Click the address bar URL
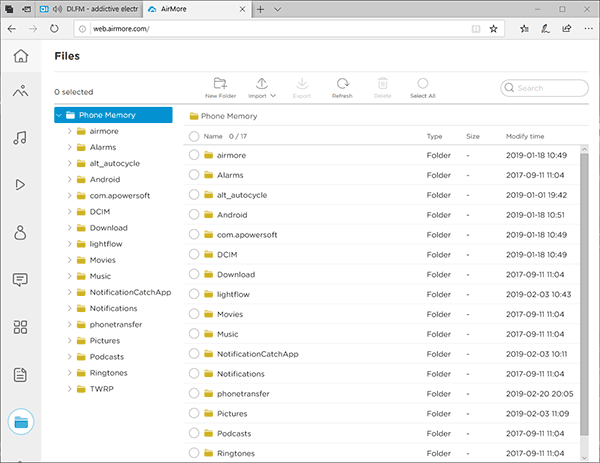 click(122, 29)
